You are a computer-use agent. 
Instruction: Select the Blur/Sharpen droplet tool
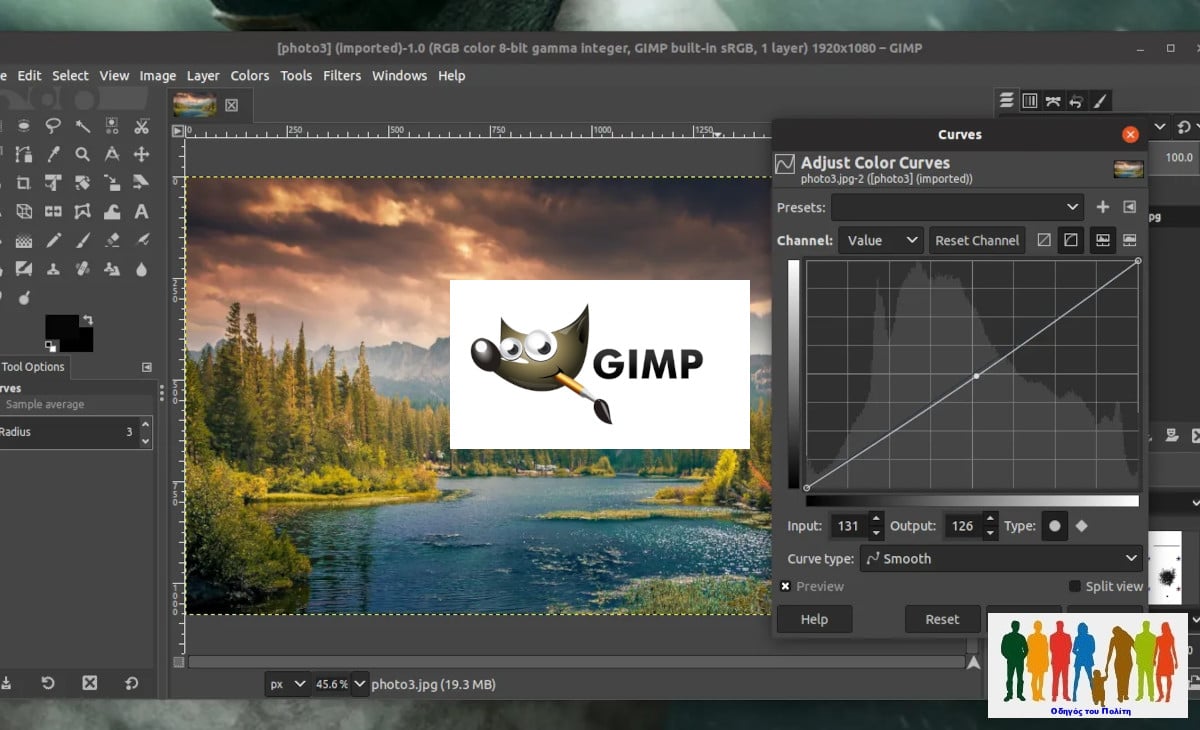(x=141, y=269)
